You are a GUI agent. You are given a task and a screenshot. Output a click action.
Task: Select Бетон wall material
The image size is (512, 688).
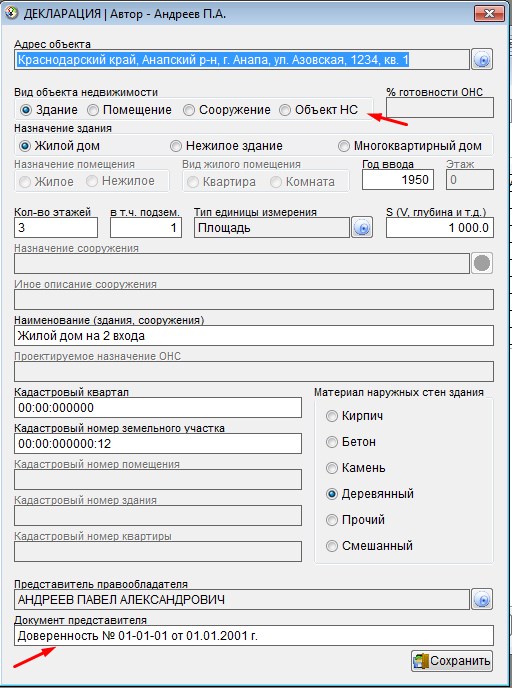(351, 441)
